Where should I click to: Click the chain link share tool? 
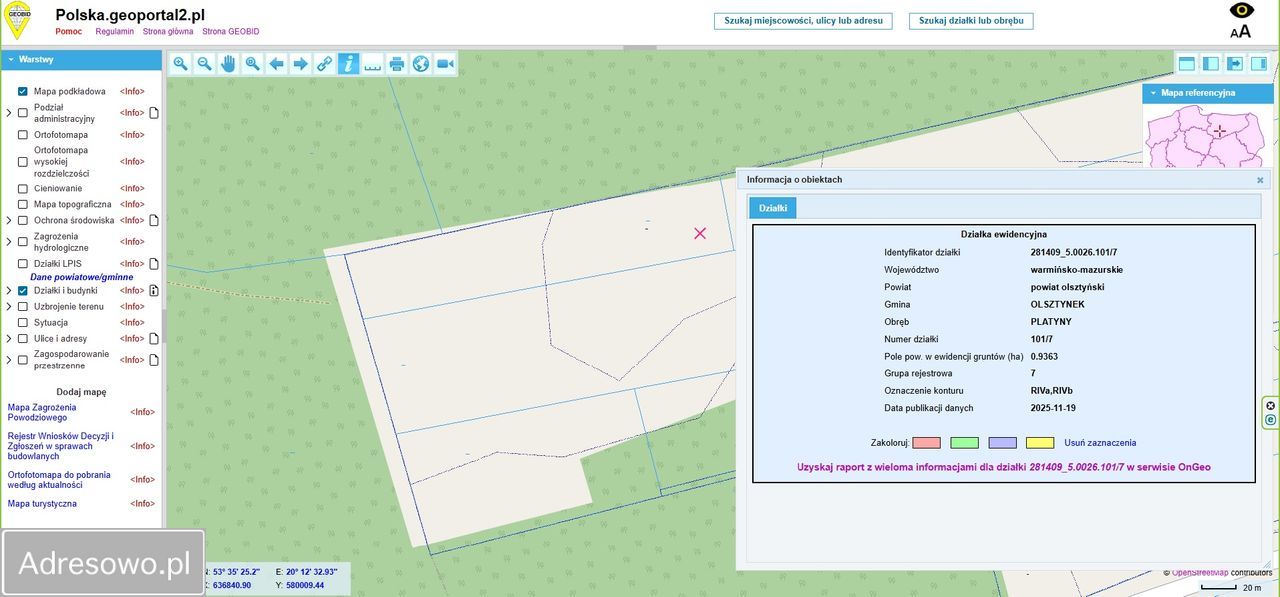(324, 64)
